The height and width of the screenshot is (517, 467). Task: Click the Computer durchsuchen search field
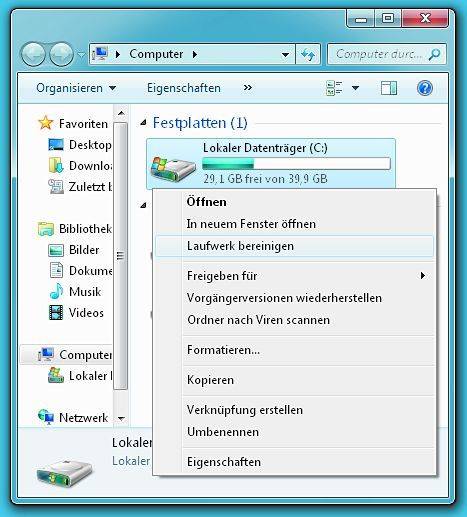[x=387, y=54]
